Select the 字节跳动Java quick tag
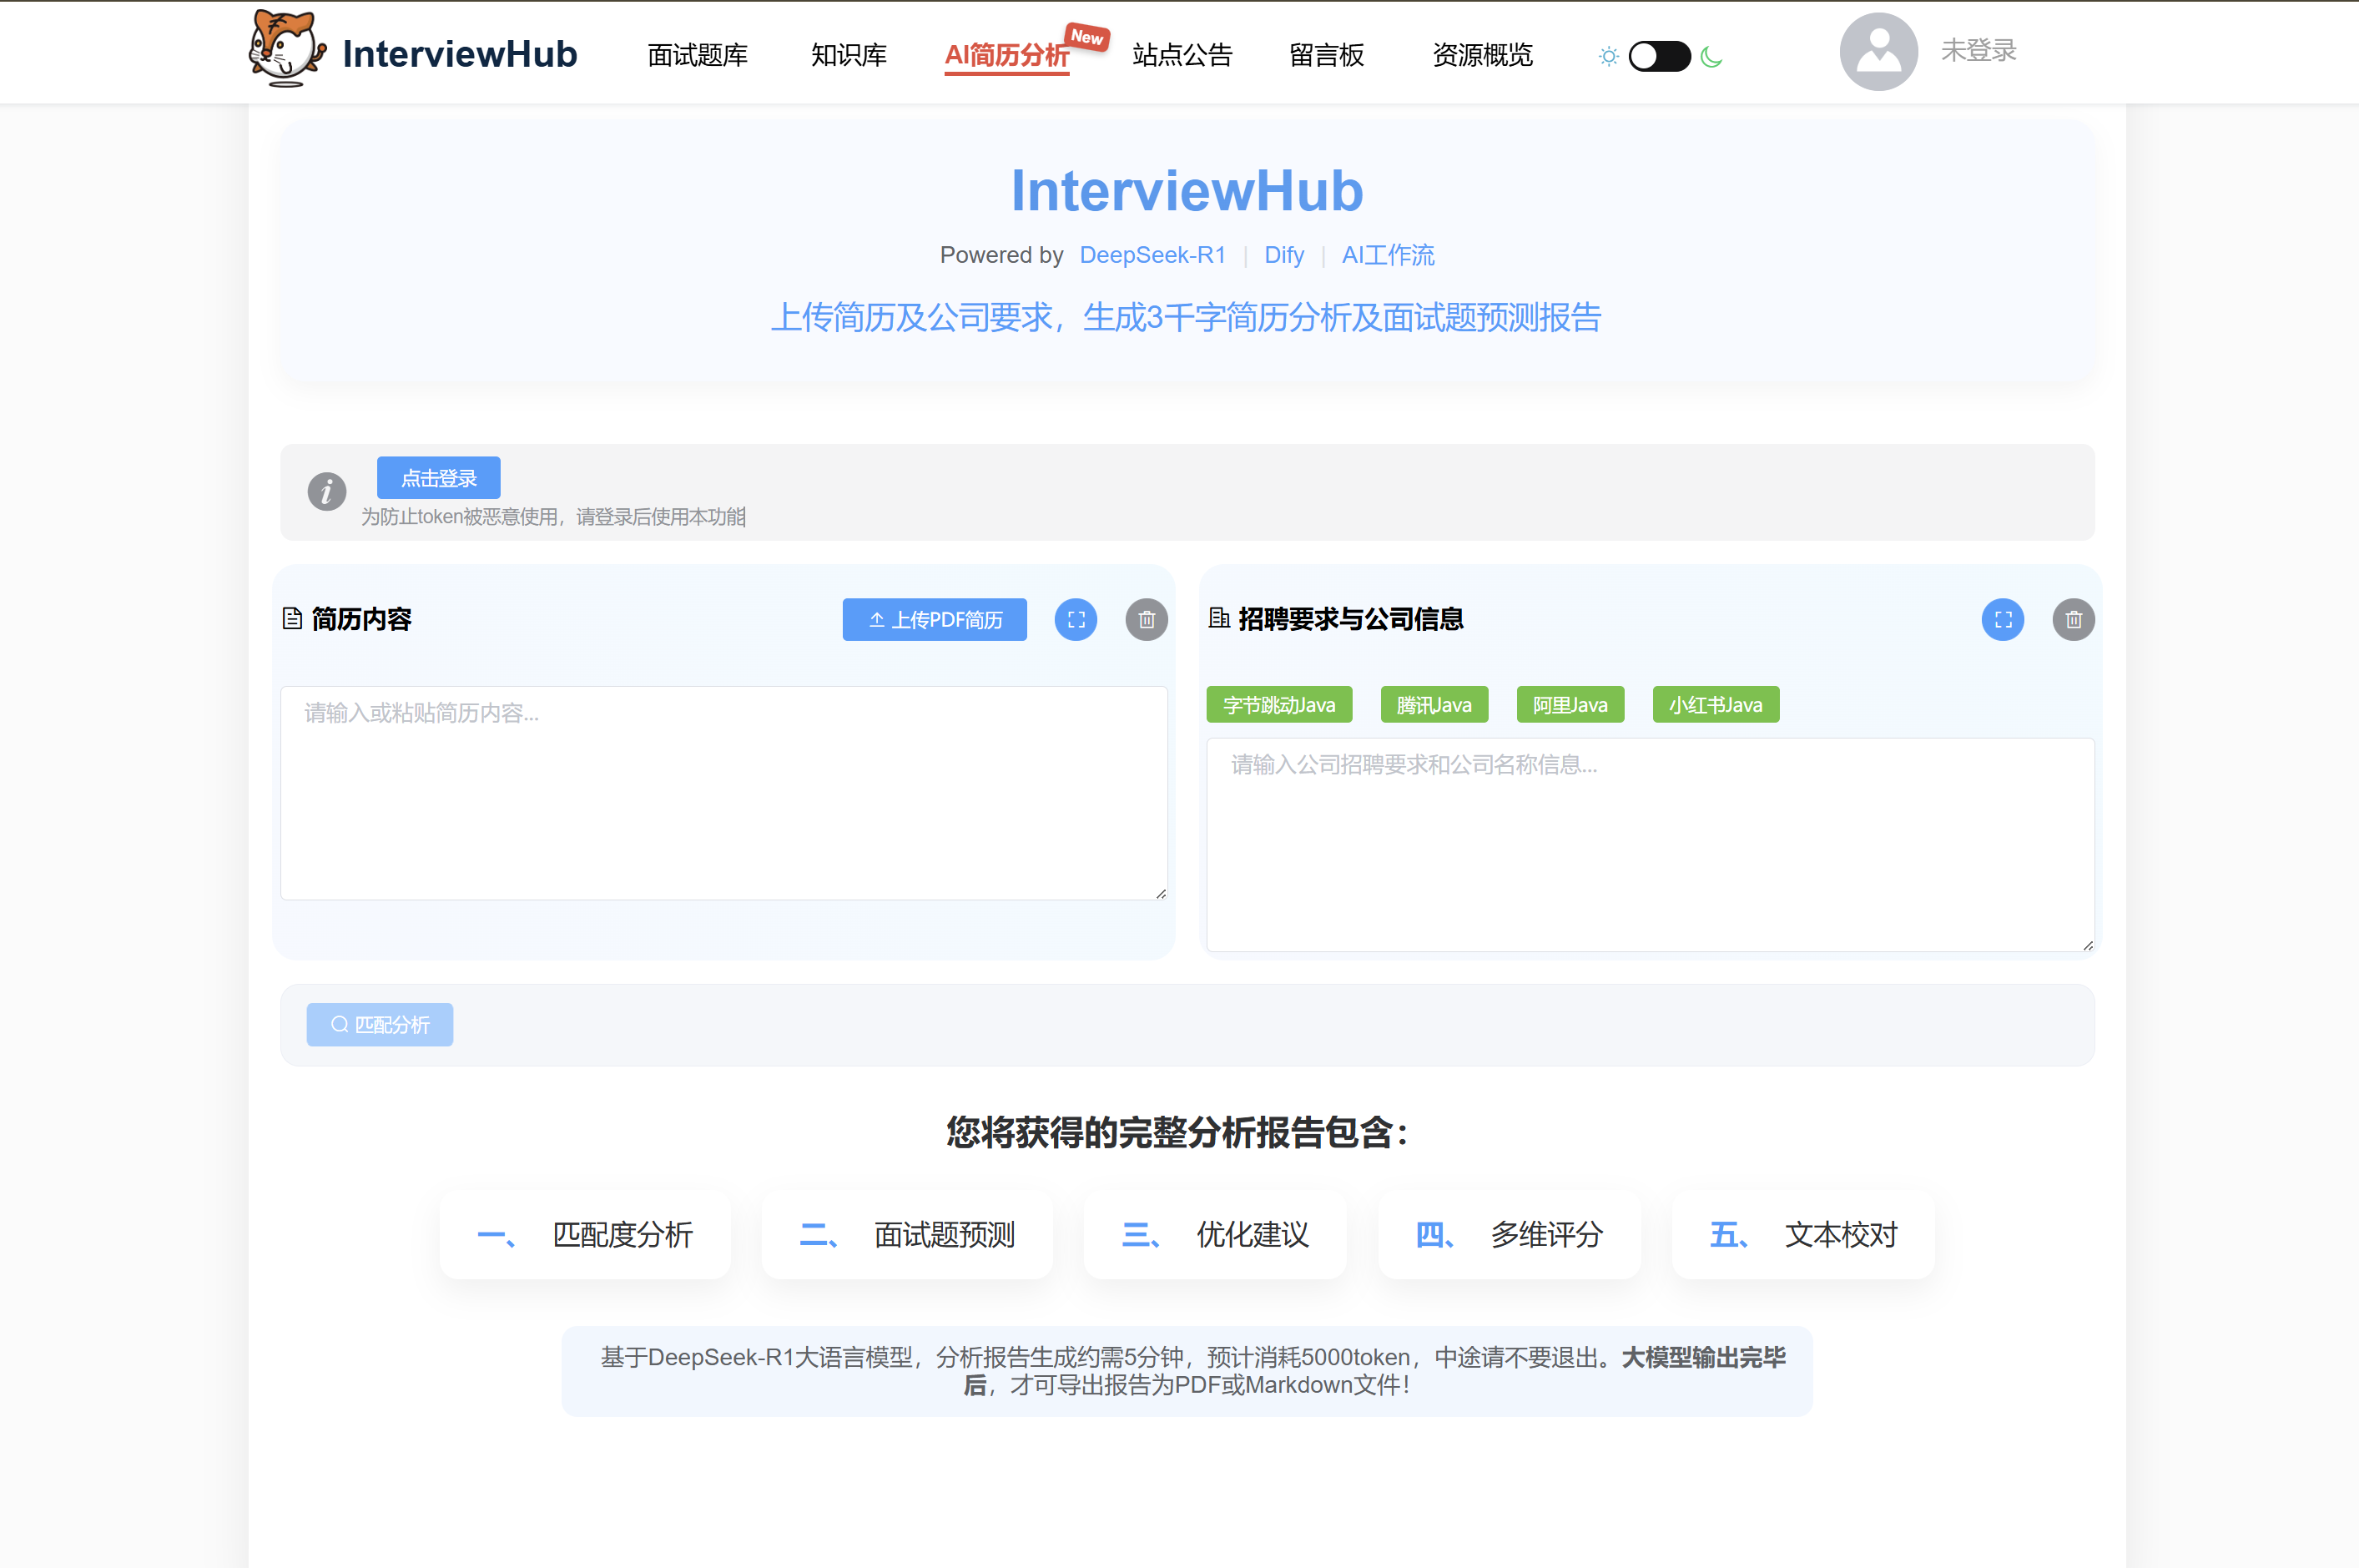2359x1568 pixels. coord(1279,704)
